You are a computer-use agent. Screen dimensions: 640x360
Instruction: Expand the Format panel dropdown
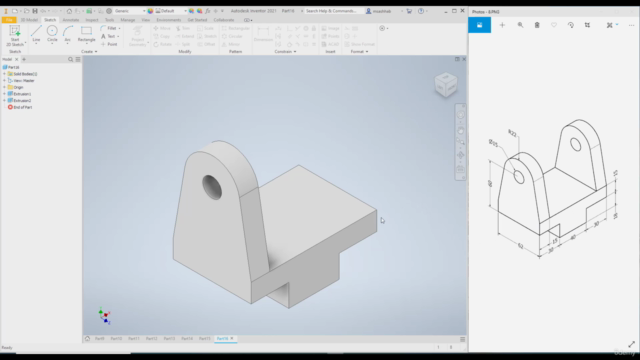tap(360, 52)
